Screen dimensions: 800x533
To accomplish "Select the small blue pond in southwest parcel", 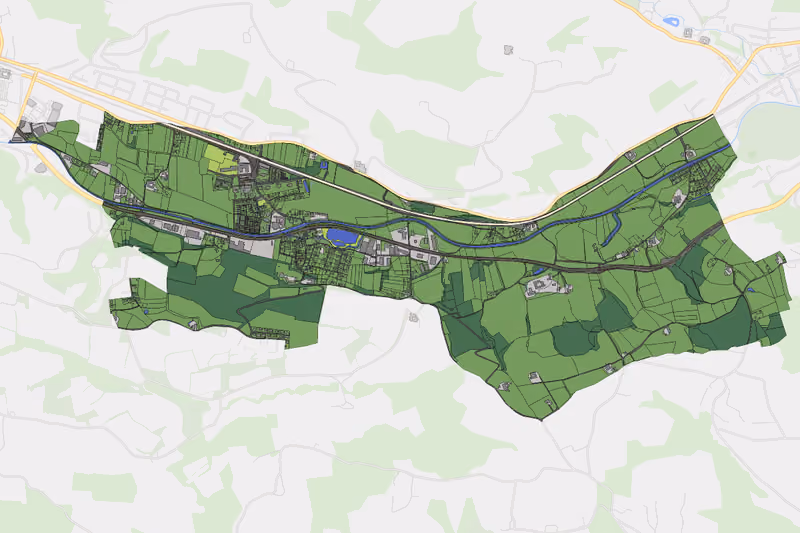I will [146, 312].
